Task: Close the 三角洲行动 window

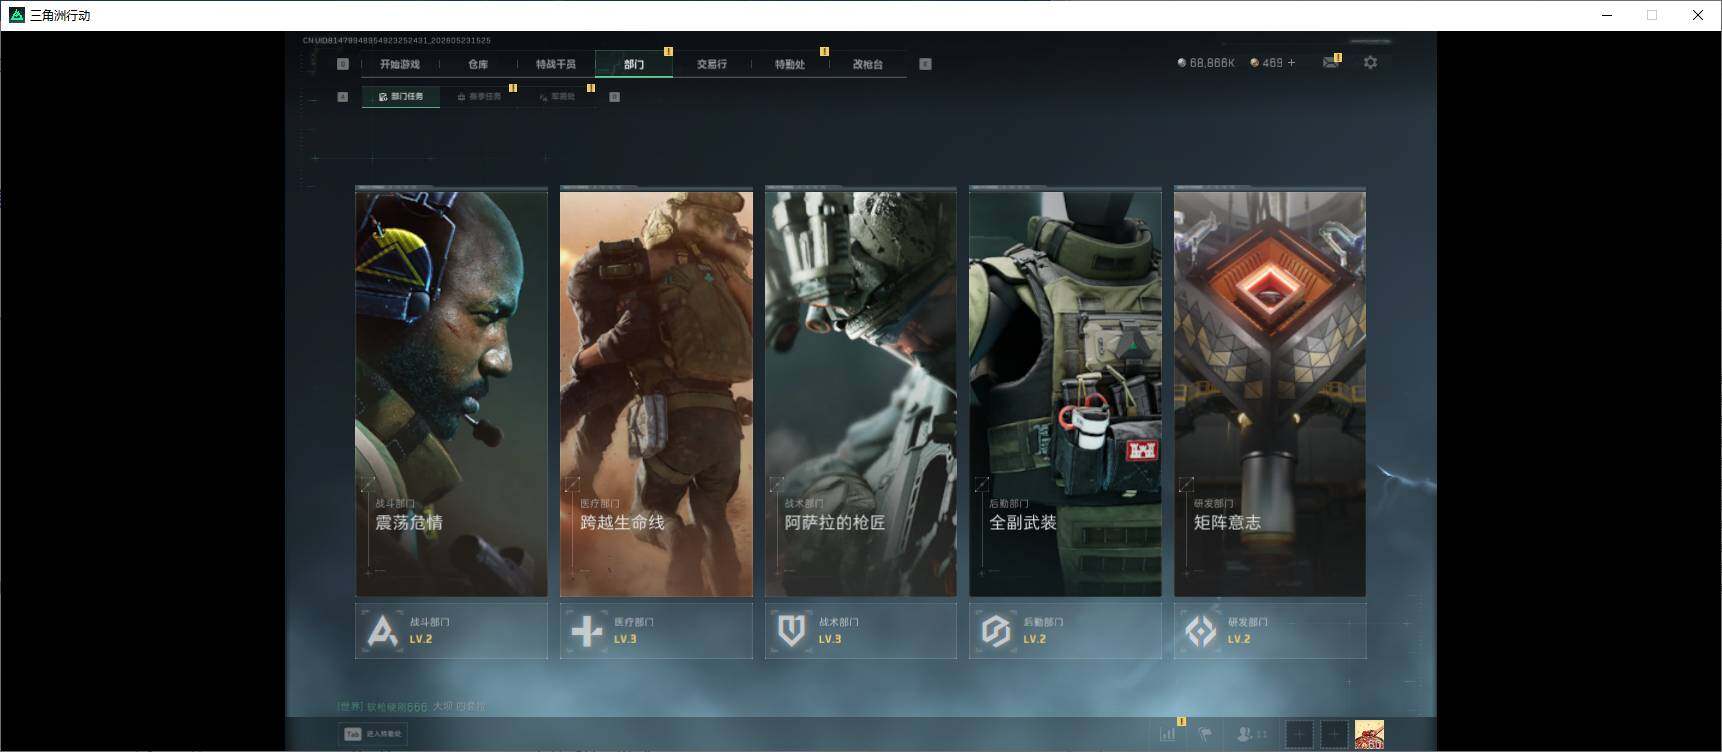Action: 1697,15
